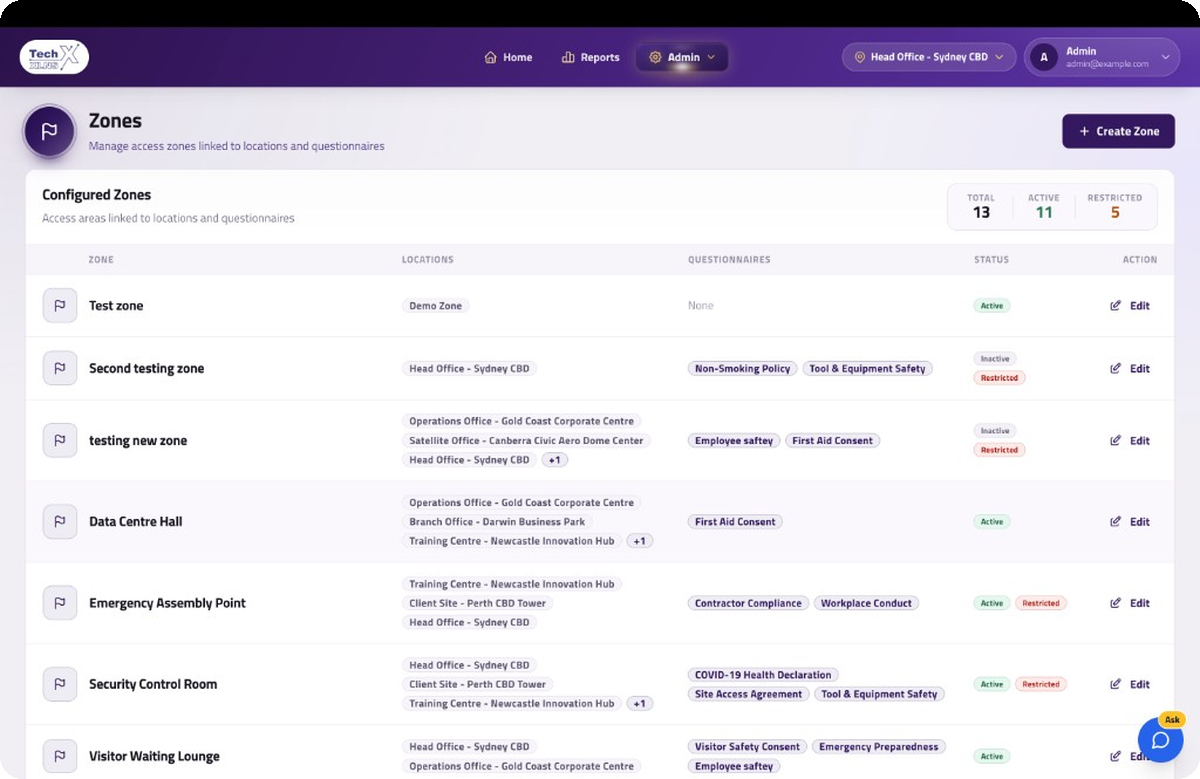The width and height of the screenshot is (1200, 779).
Task: Click the Active 11 stat
Action: [1044, 206]
